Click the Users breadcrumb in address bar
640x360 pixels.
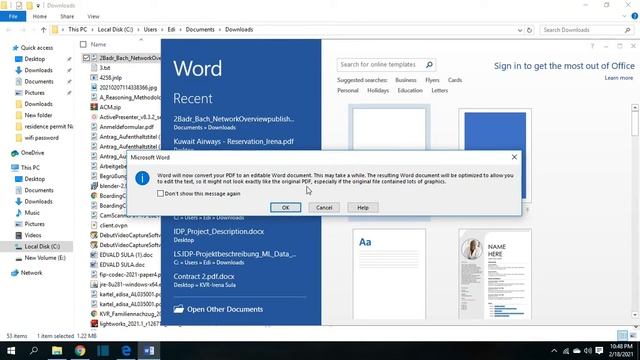pos(150,30)
